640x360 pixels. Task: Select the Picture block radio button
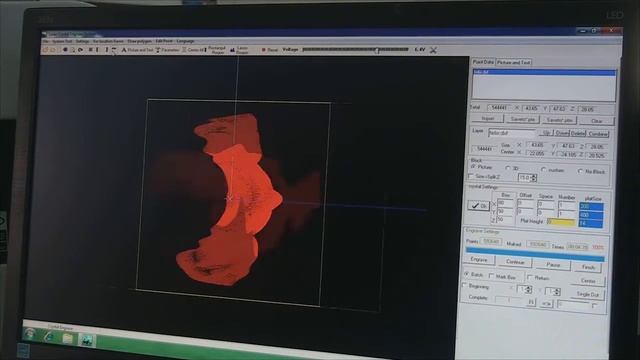tap(473, 167)
